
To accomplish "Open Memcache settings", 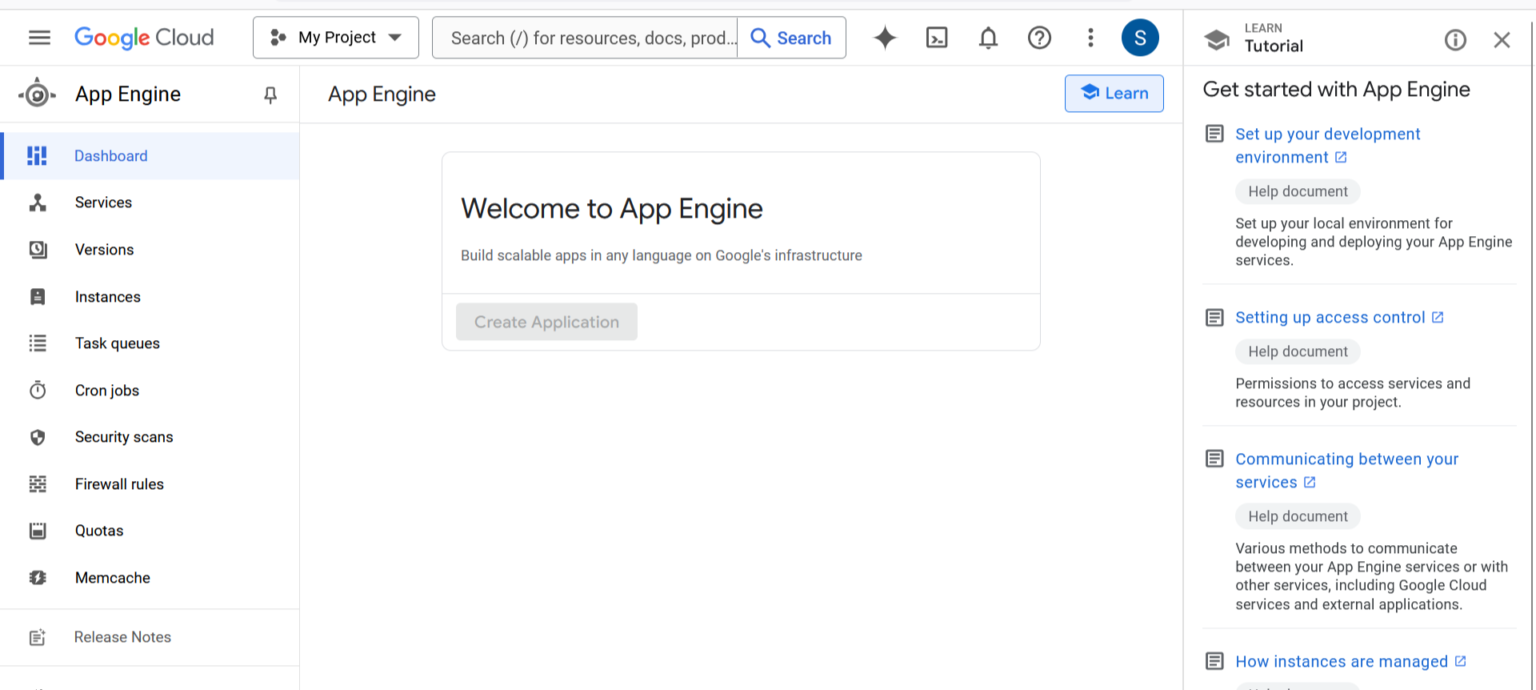I will [112, 578].
